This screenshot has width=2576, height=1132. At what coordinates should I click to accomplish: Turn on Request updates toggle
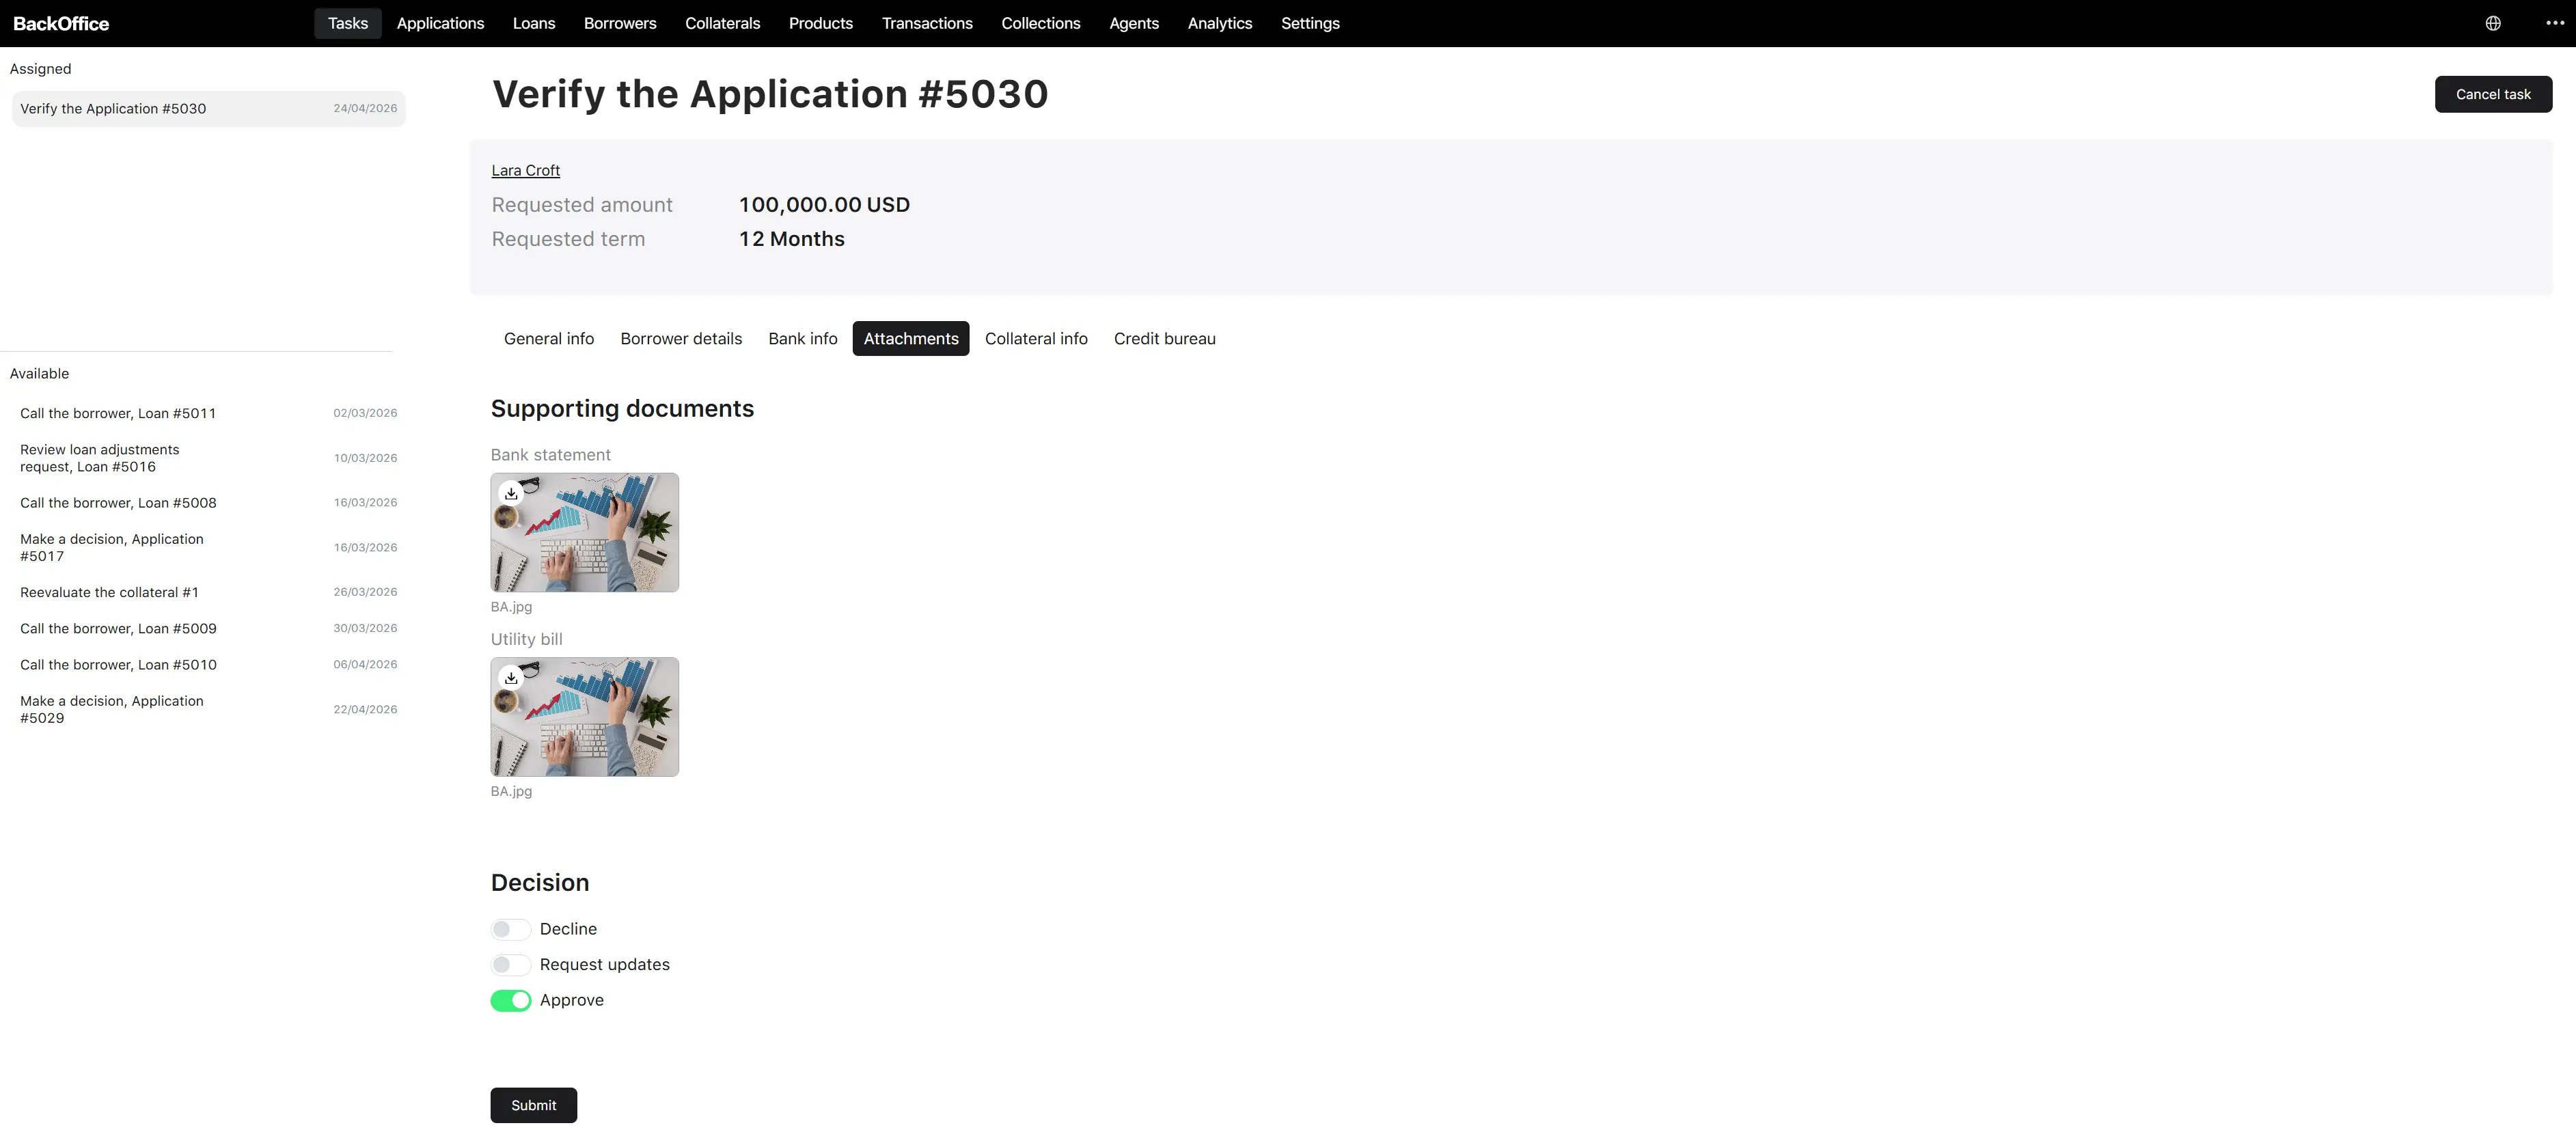[510, 964]
